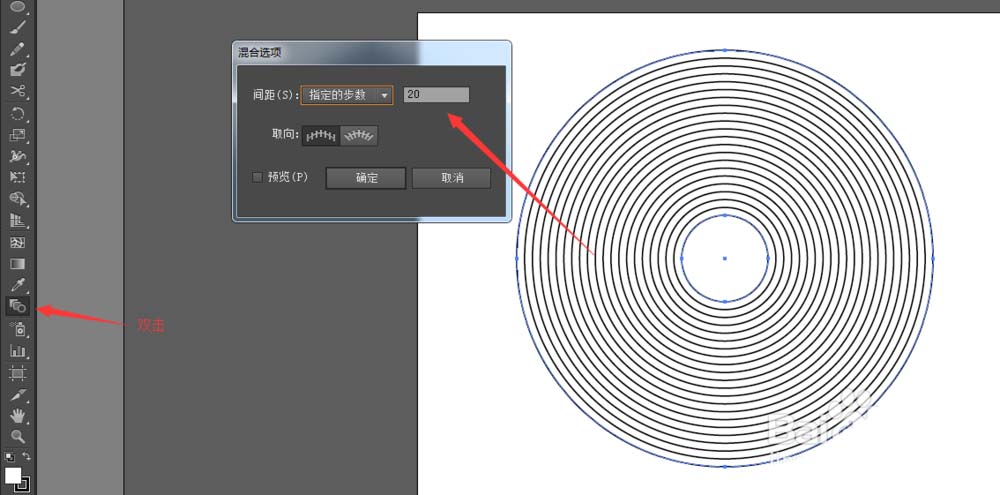Select the Blob Brush tool
Screen dimensions: 1000x495
[18, 70]
